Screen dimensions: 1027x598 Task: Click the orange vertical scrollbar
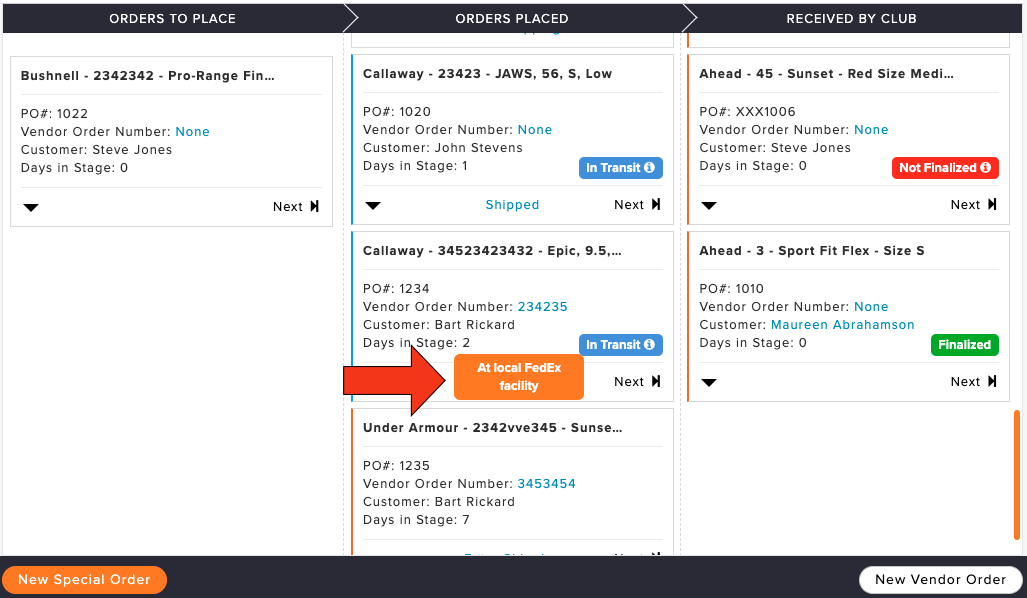click(x=1017, y=475)
